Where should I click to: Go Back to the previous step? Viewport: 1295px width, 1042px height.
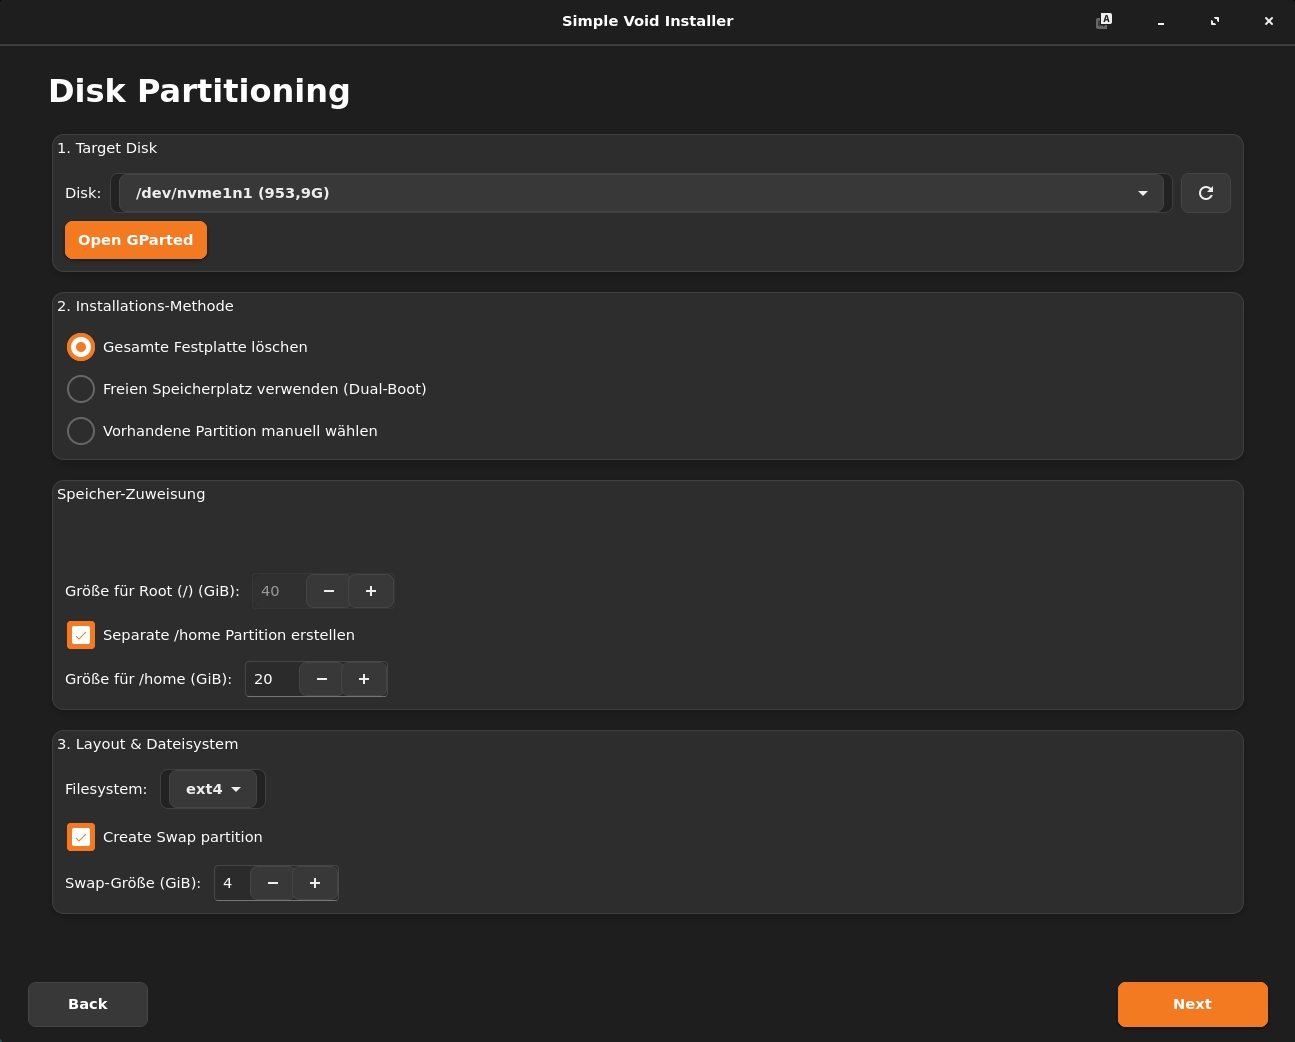tap(88, 1004)
